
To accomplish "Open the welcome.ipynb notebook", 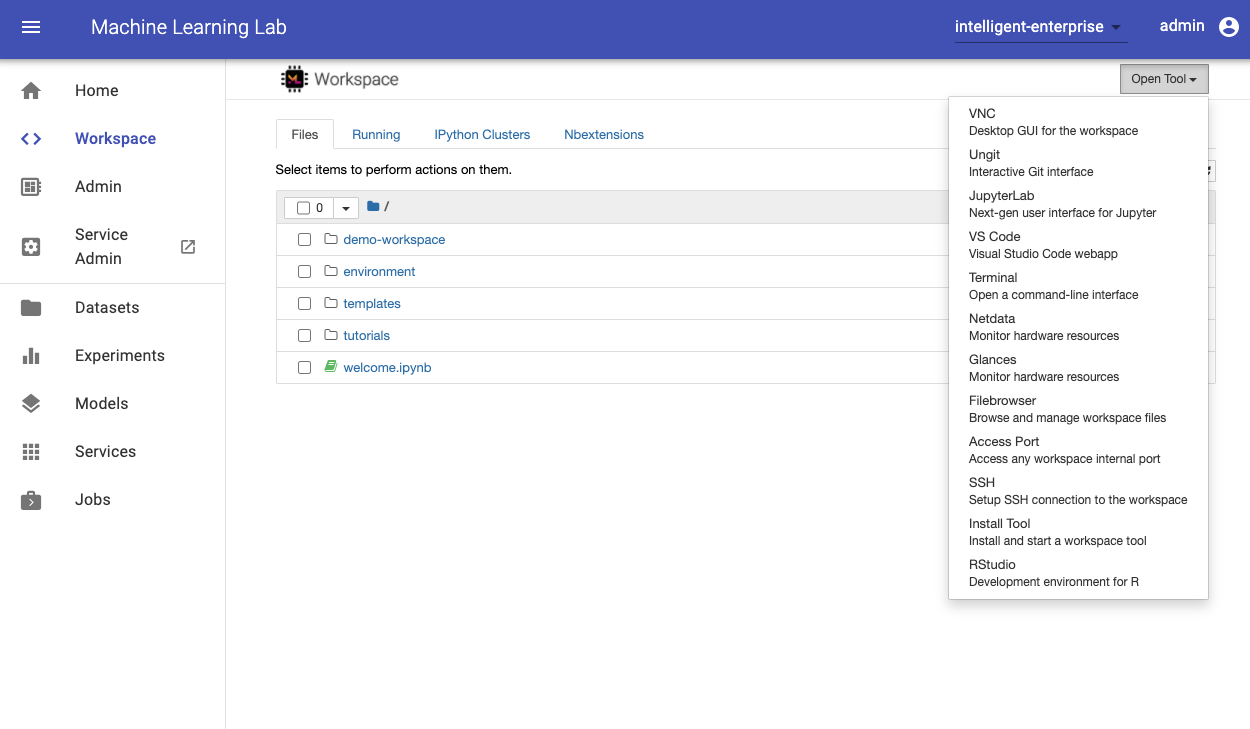I will point(387,368).
